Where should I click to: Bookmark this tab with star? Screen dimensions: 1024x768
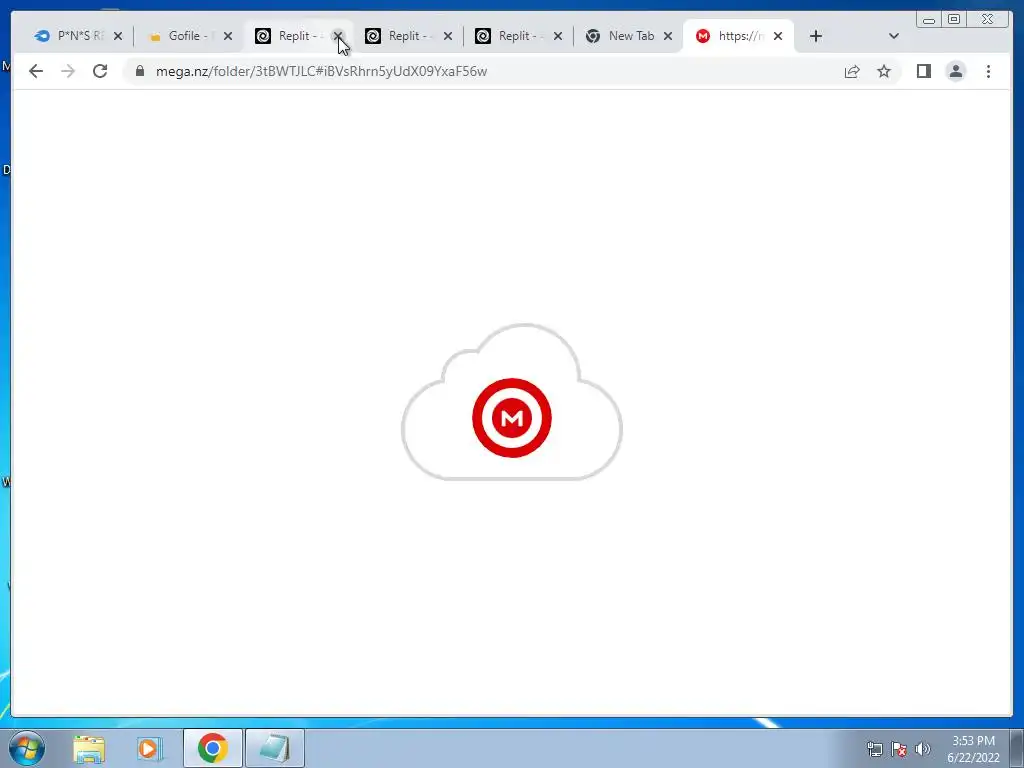tap(884, 71)
